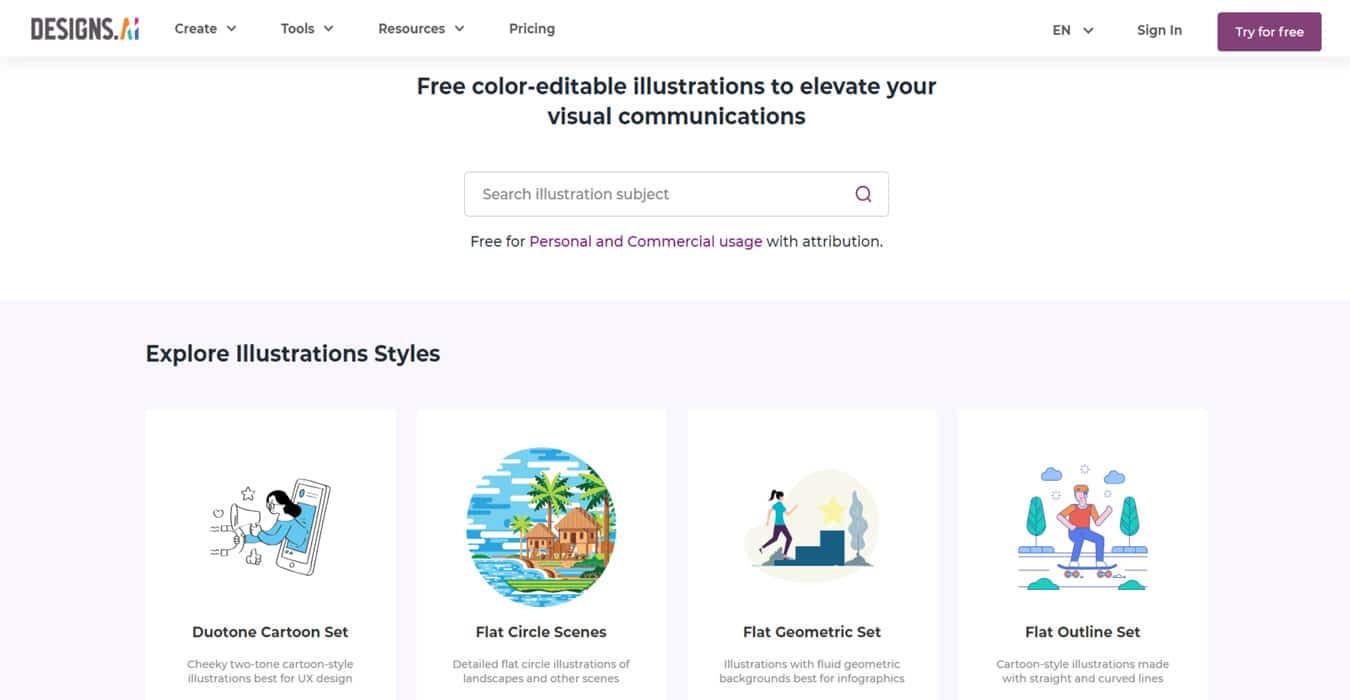Click the Duotone Cartoon Set title
Screen dimensions: 1350x700
pyautogui.click(x=270, y=632)
